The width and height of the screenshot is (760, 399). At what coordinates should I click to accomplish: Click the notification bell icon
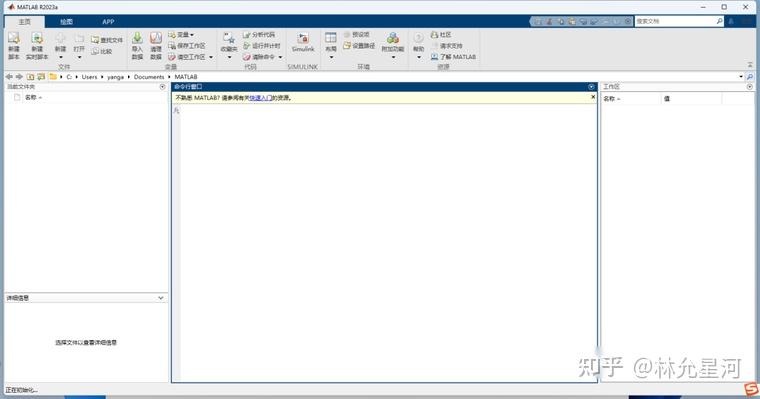(x=731, y=21)
